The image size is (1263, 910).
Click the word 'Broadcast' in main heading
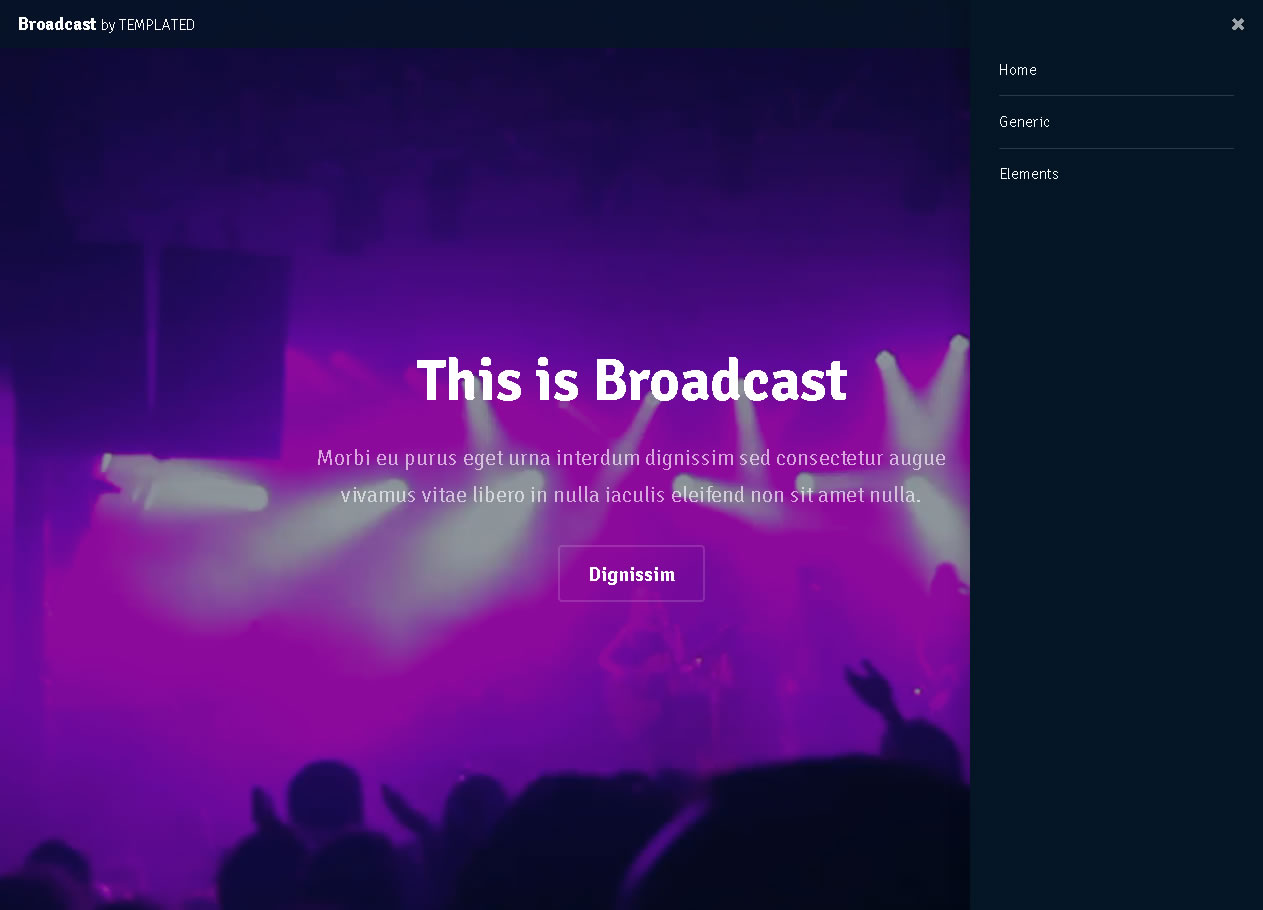click(x=720, y=381)
